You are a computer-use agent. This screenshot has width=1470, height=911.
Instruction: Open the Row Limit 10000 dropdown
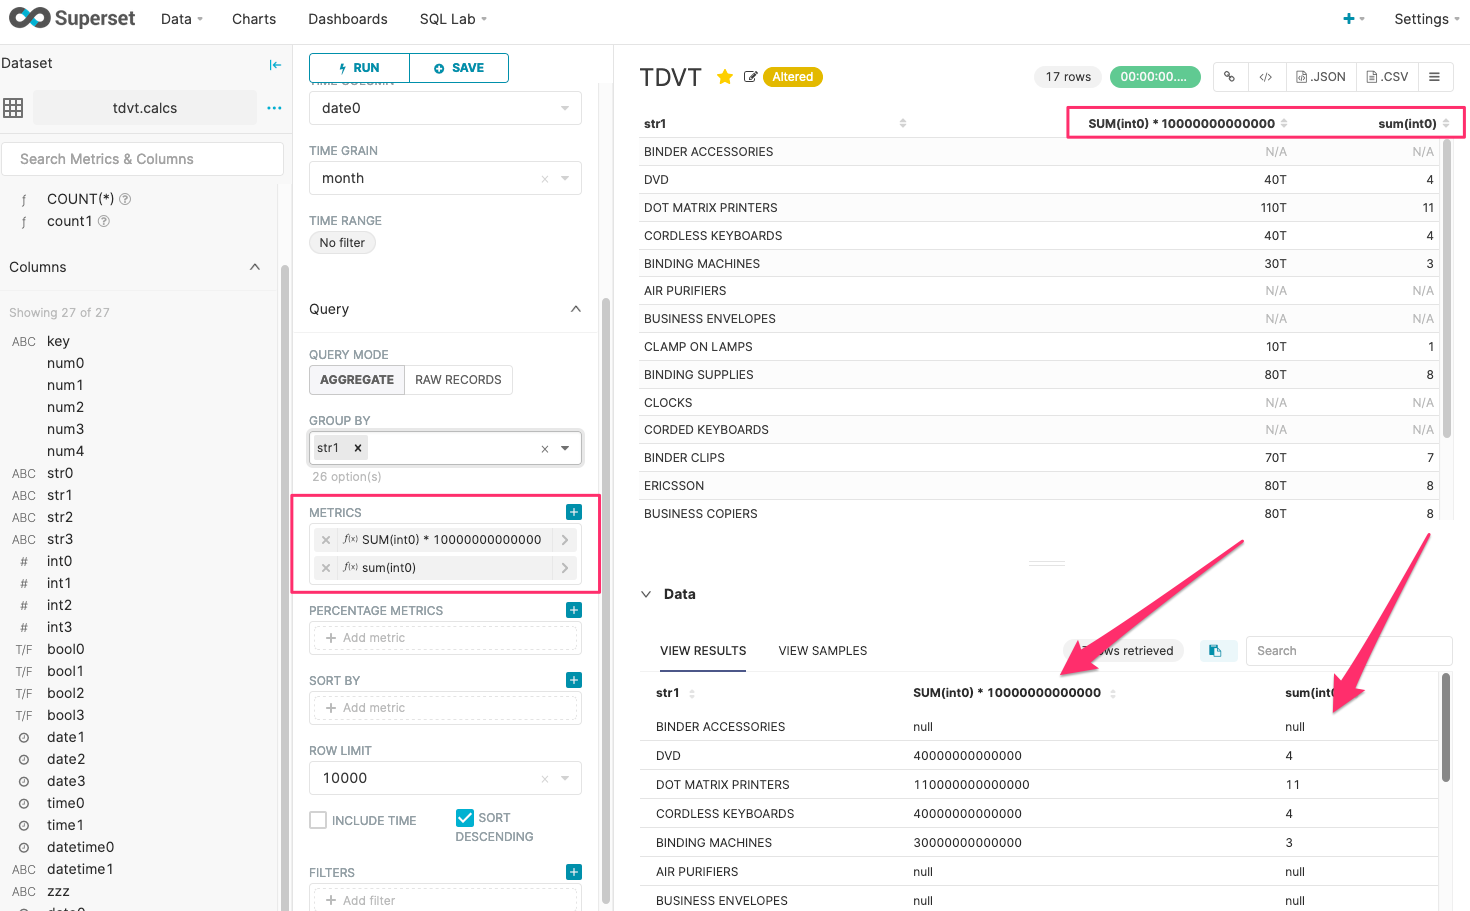(x=565, y=778)
